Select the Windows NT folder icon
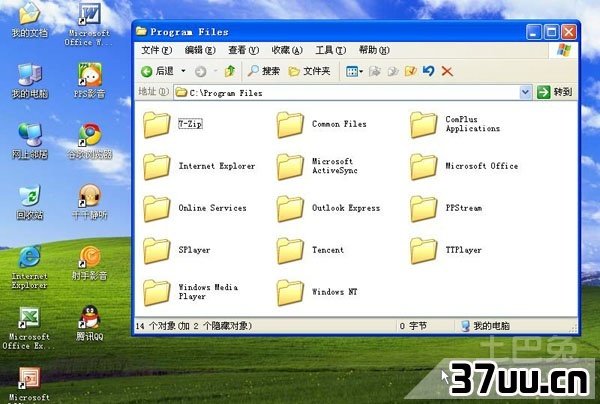Viewport: 600px width, 404px height. 290,292
